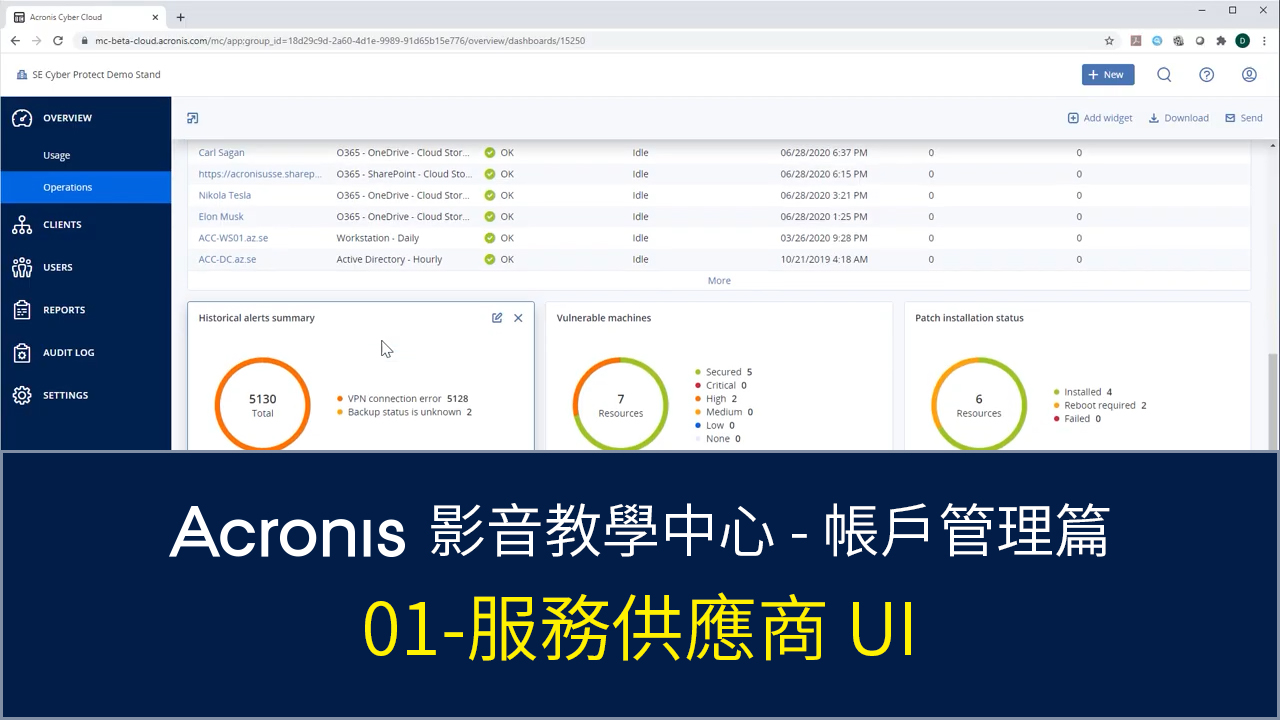1280x720 pixels.
Task: Open the Chrome profile avatar D
Action: click(1243, 41)
